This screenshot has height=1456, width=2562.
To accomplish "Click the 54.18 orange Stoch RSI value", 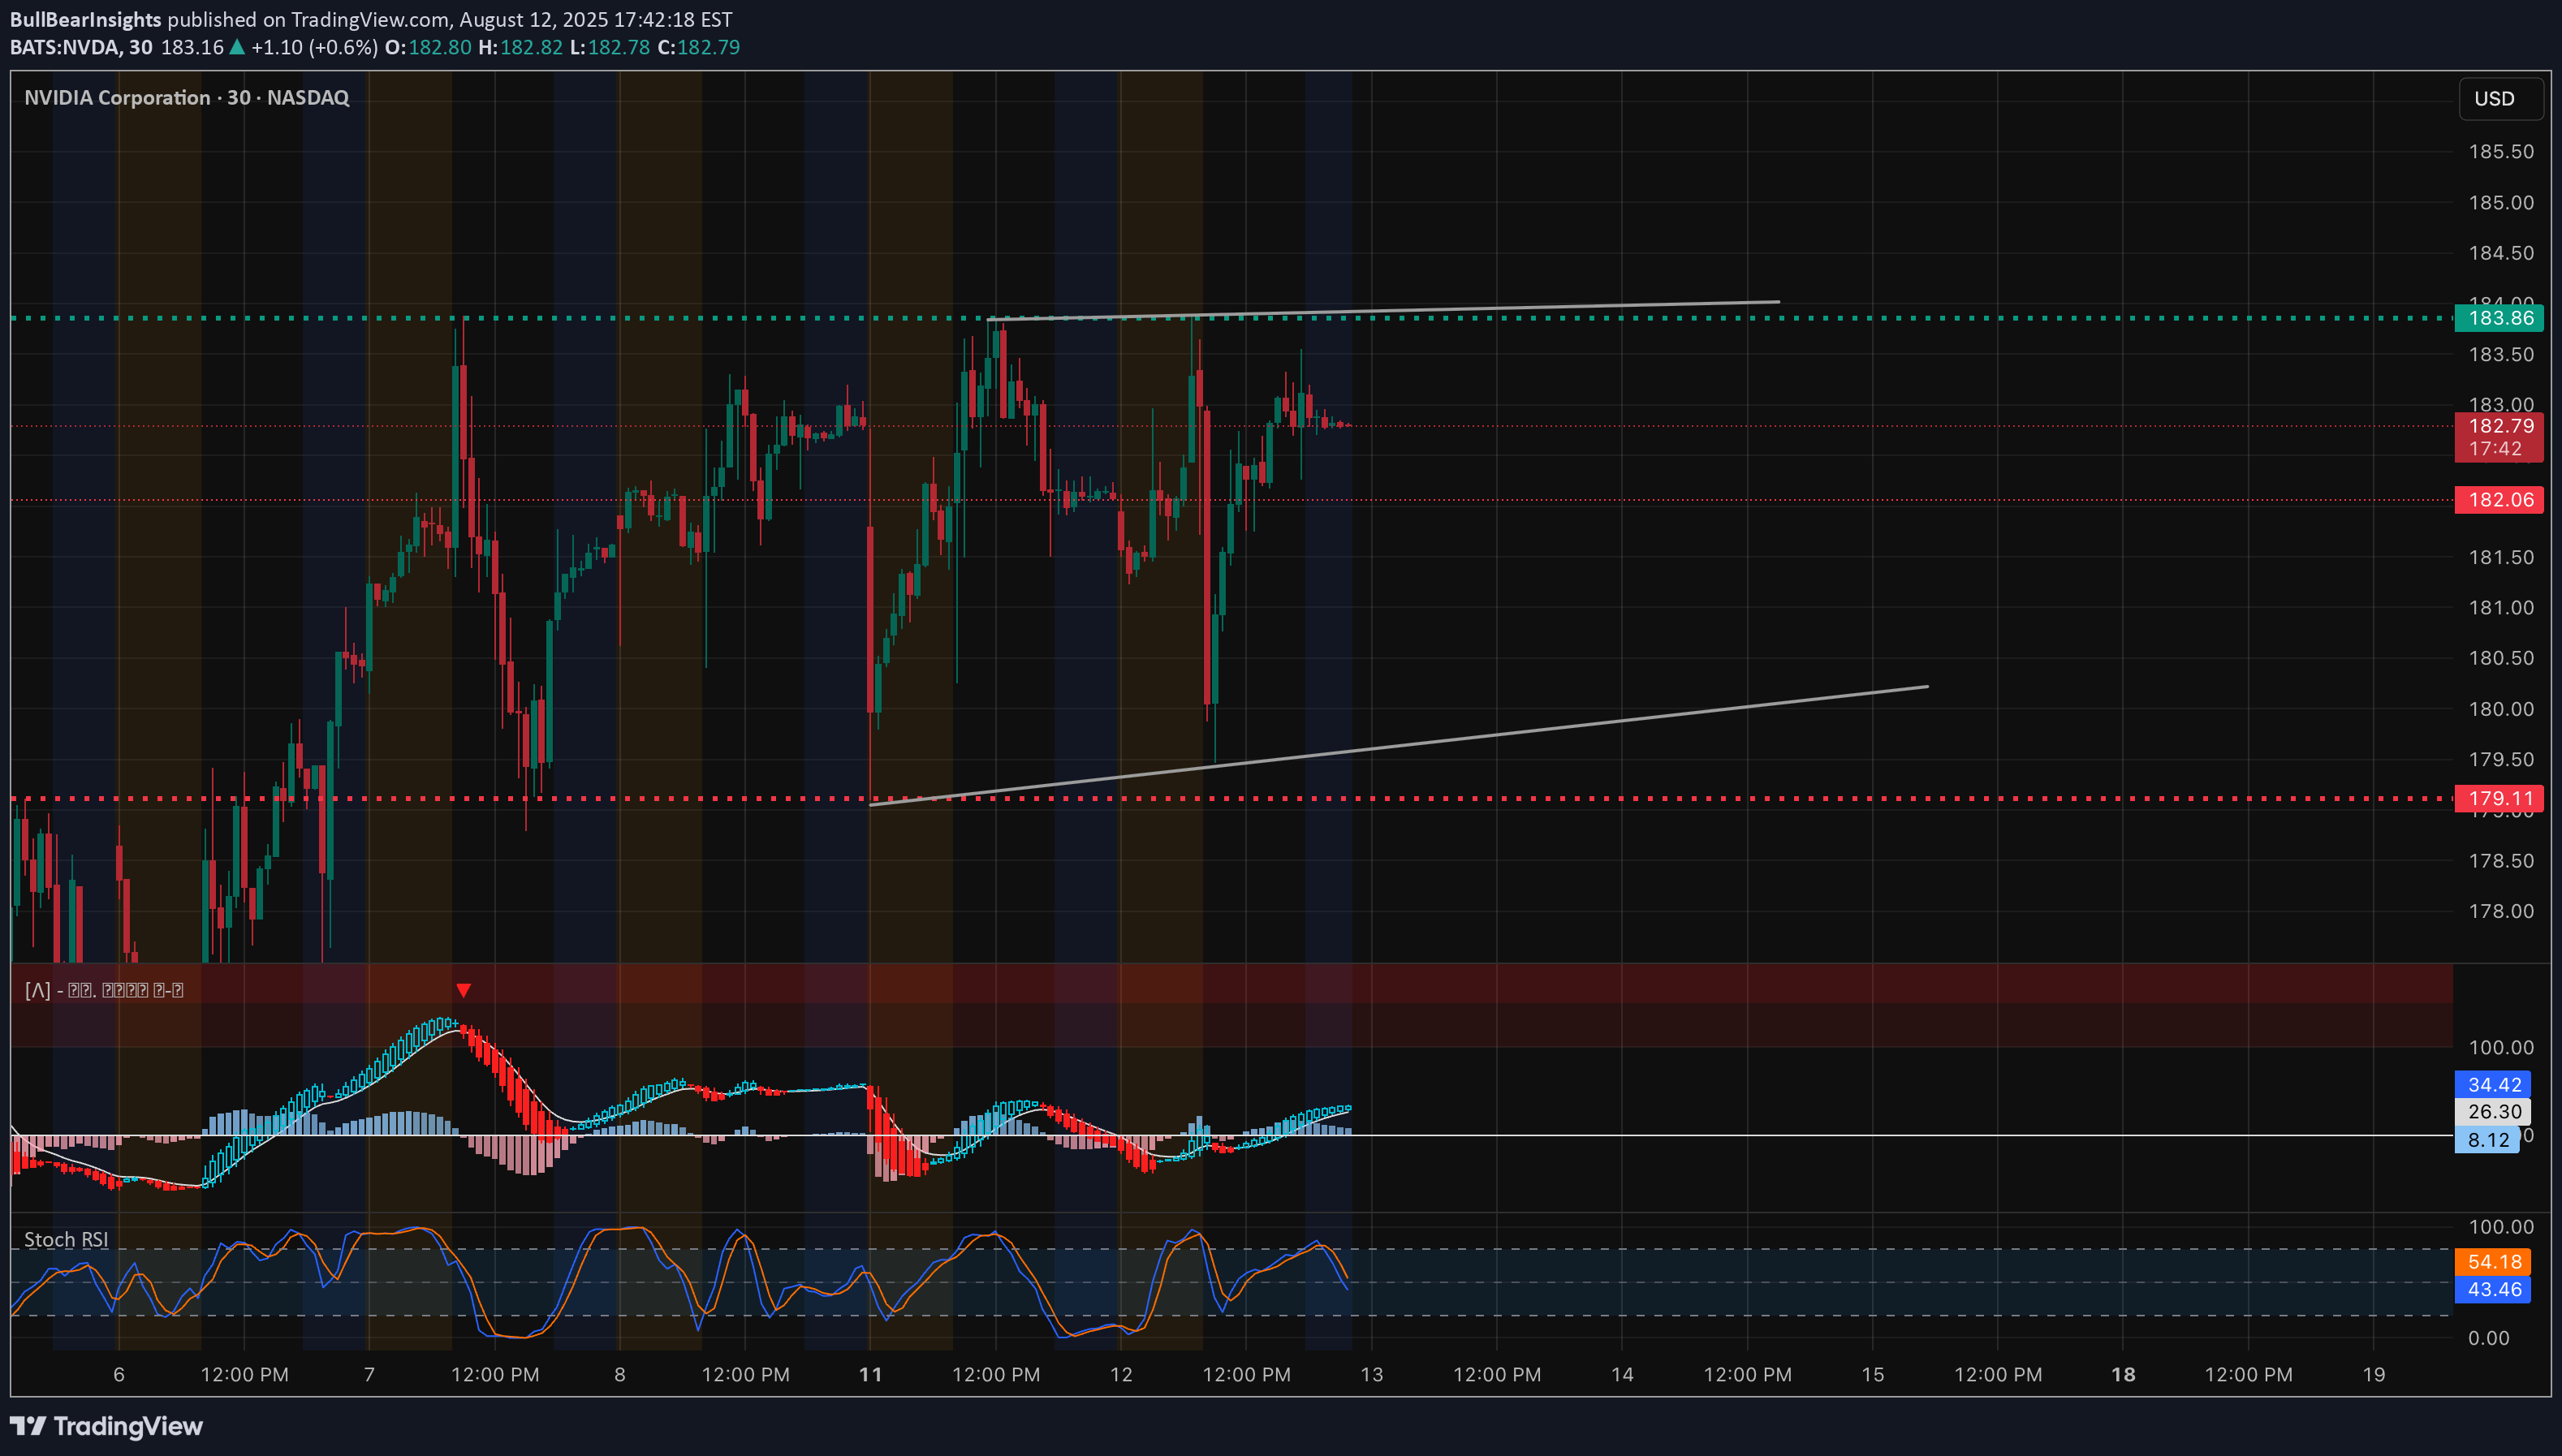I will (x=2493, y=1262).
